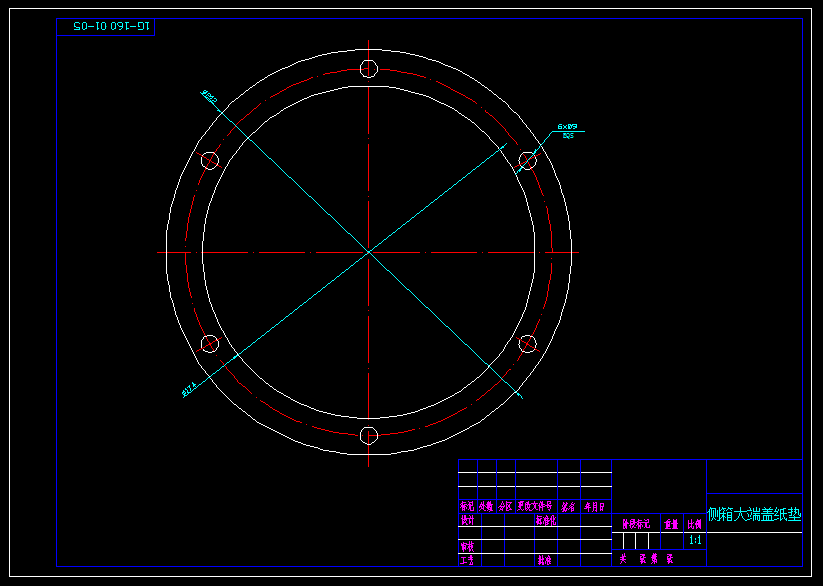Select the drawing title 侧箱大端盖纸垫
This screenshot has height=586, width=823.
(x=754, y=514)
